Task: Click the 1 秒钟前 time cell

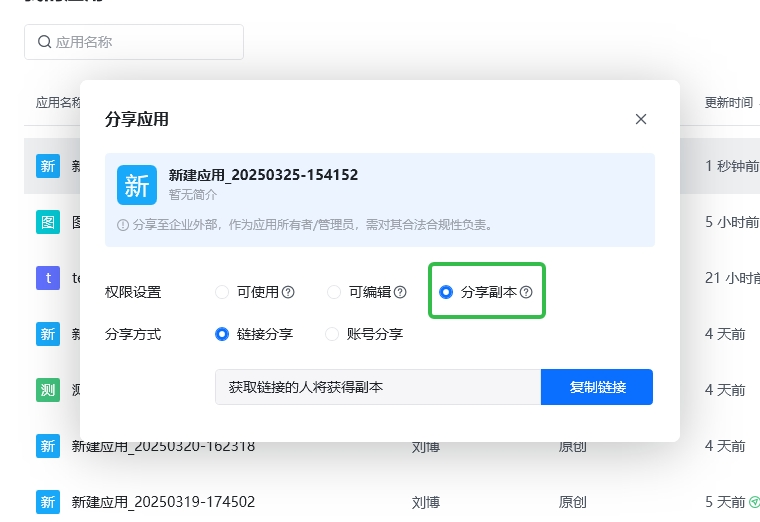Action: 732,166
